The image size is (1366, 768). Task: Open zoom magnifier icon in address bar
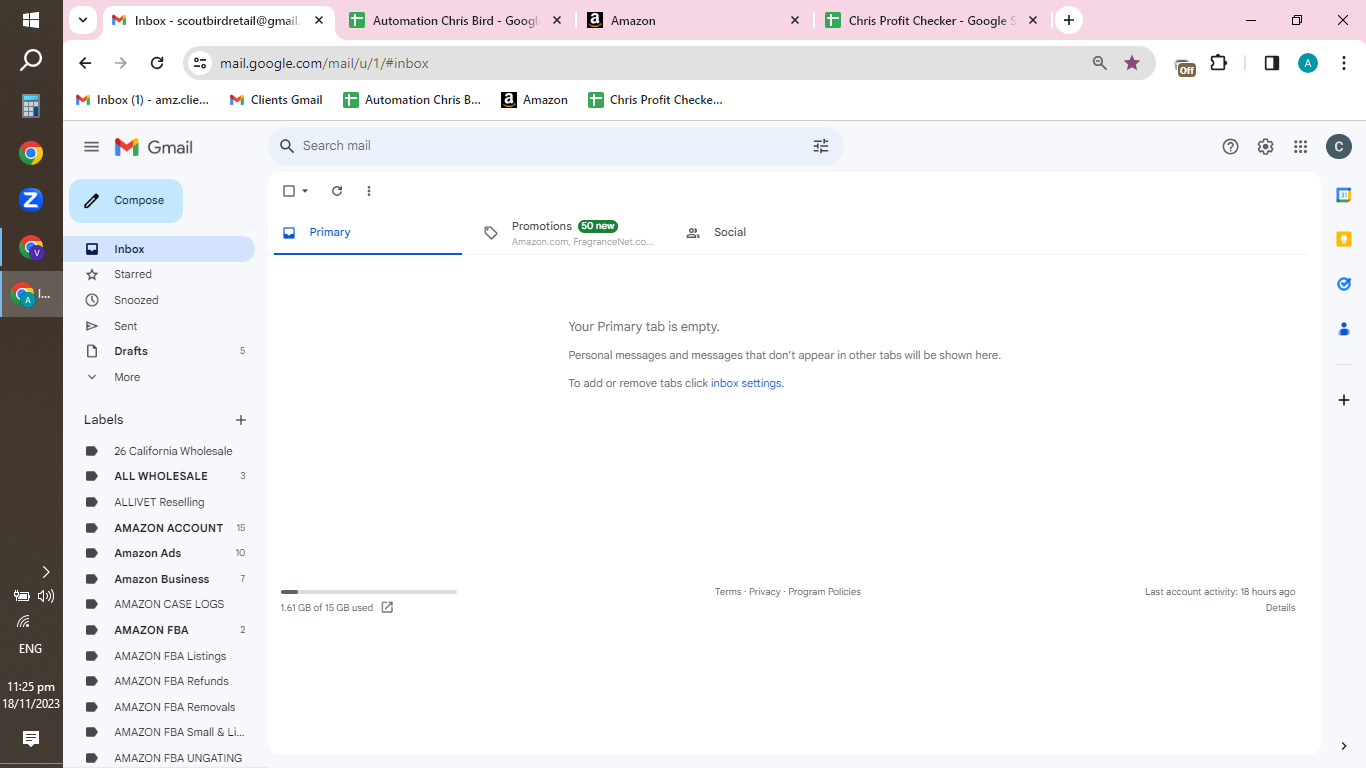[x=1100, y=63]
